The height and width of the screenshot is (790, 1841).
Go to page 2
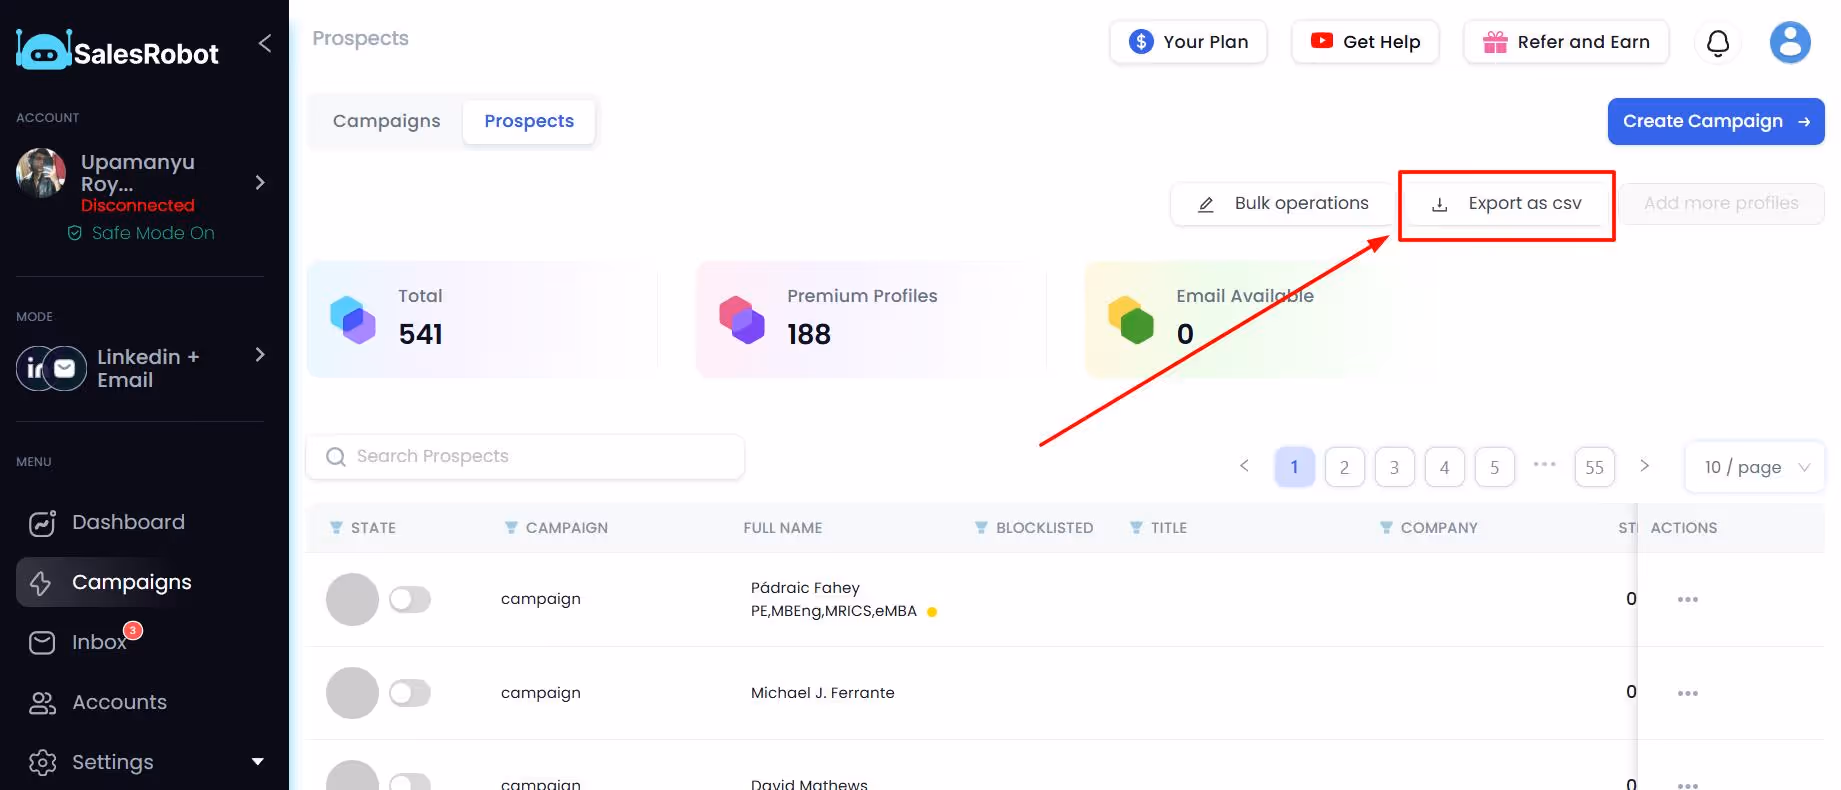tap(1344, 467)
